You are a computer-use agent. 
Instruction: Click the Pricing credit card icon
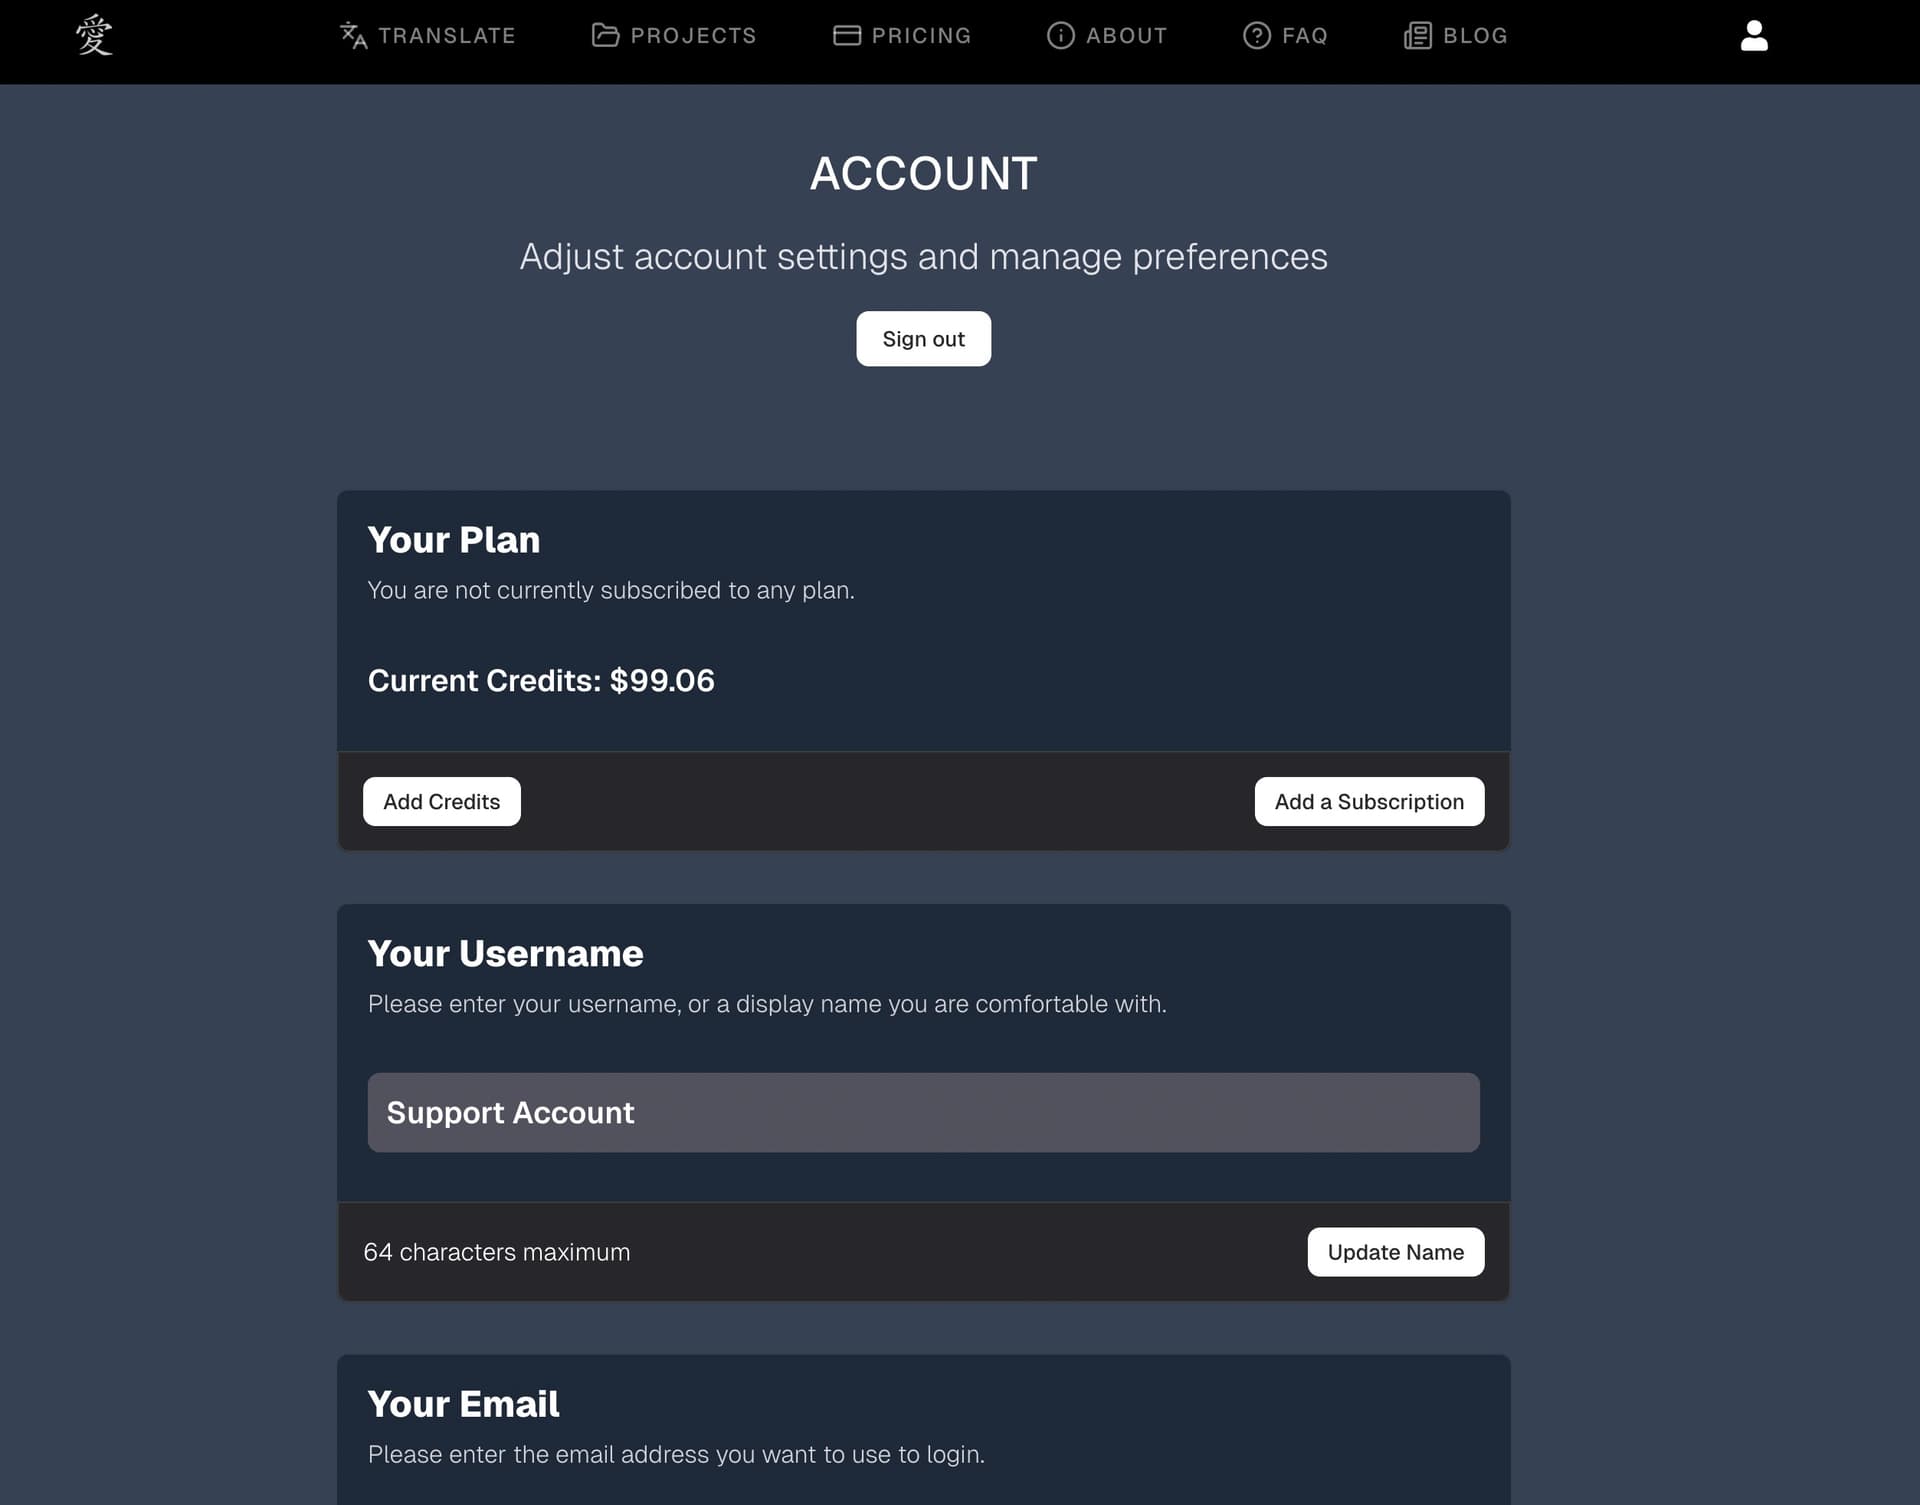845,35
